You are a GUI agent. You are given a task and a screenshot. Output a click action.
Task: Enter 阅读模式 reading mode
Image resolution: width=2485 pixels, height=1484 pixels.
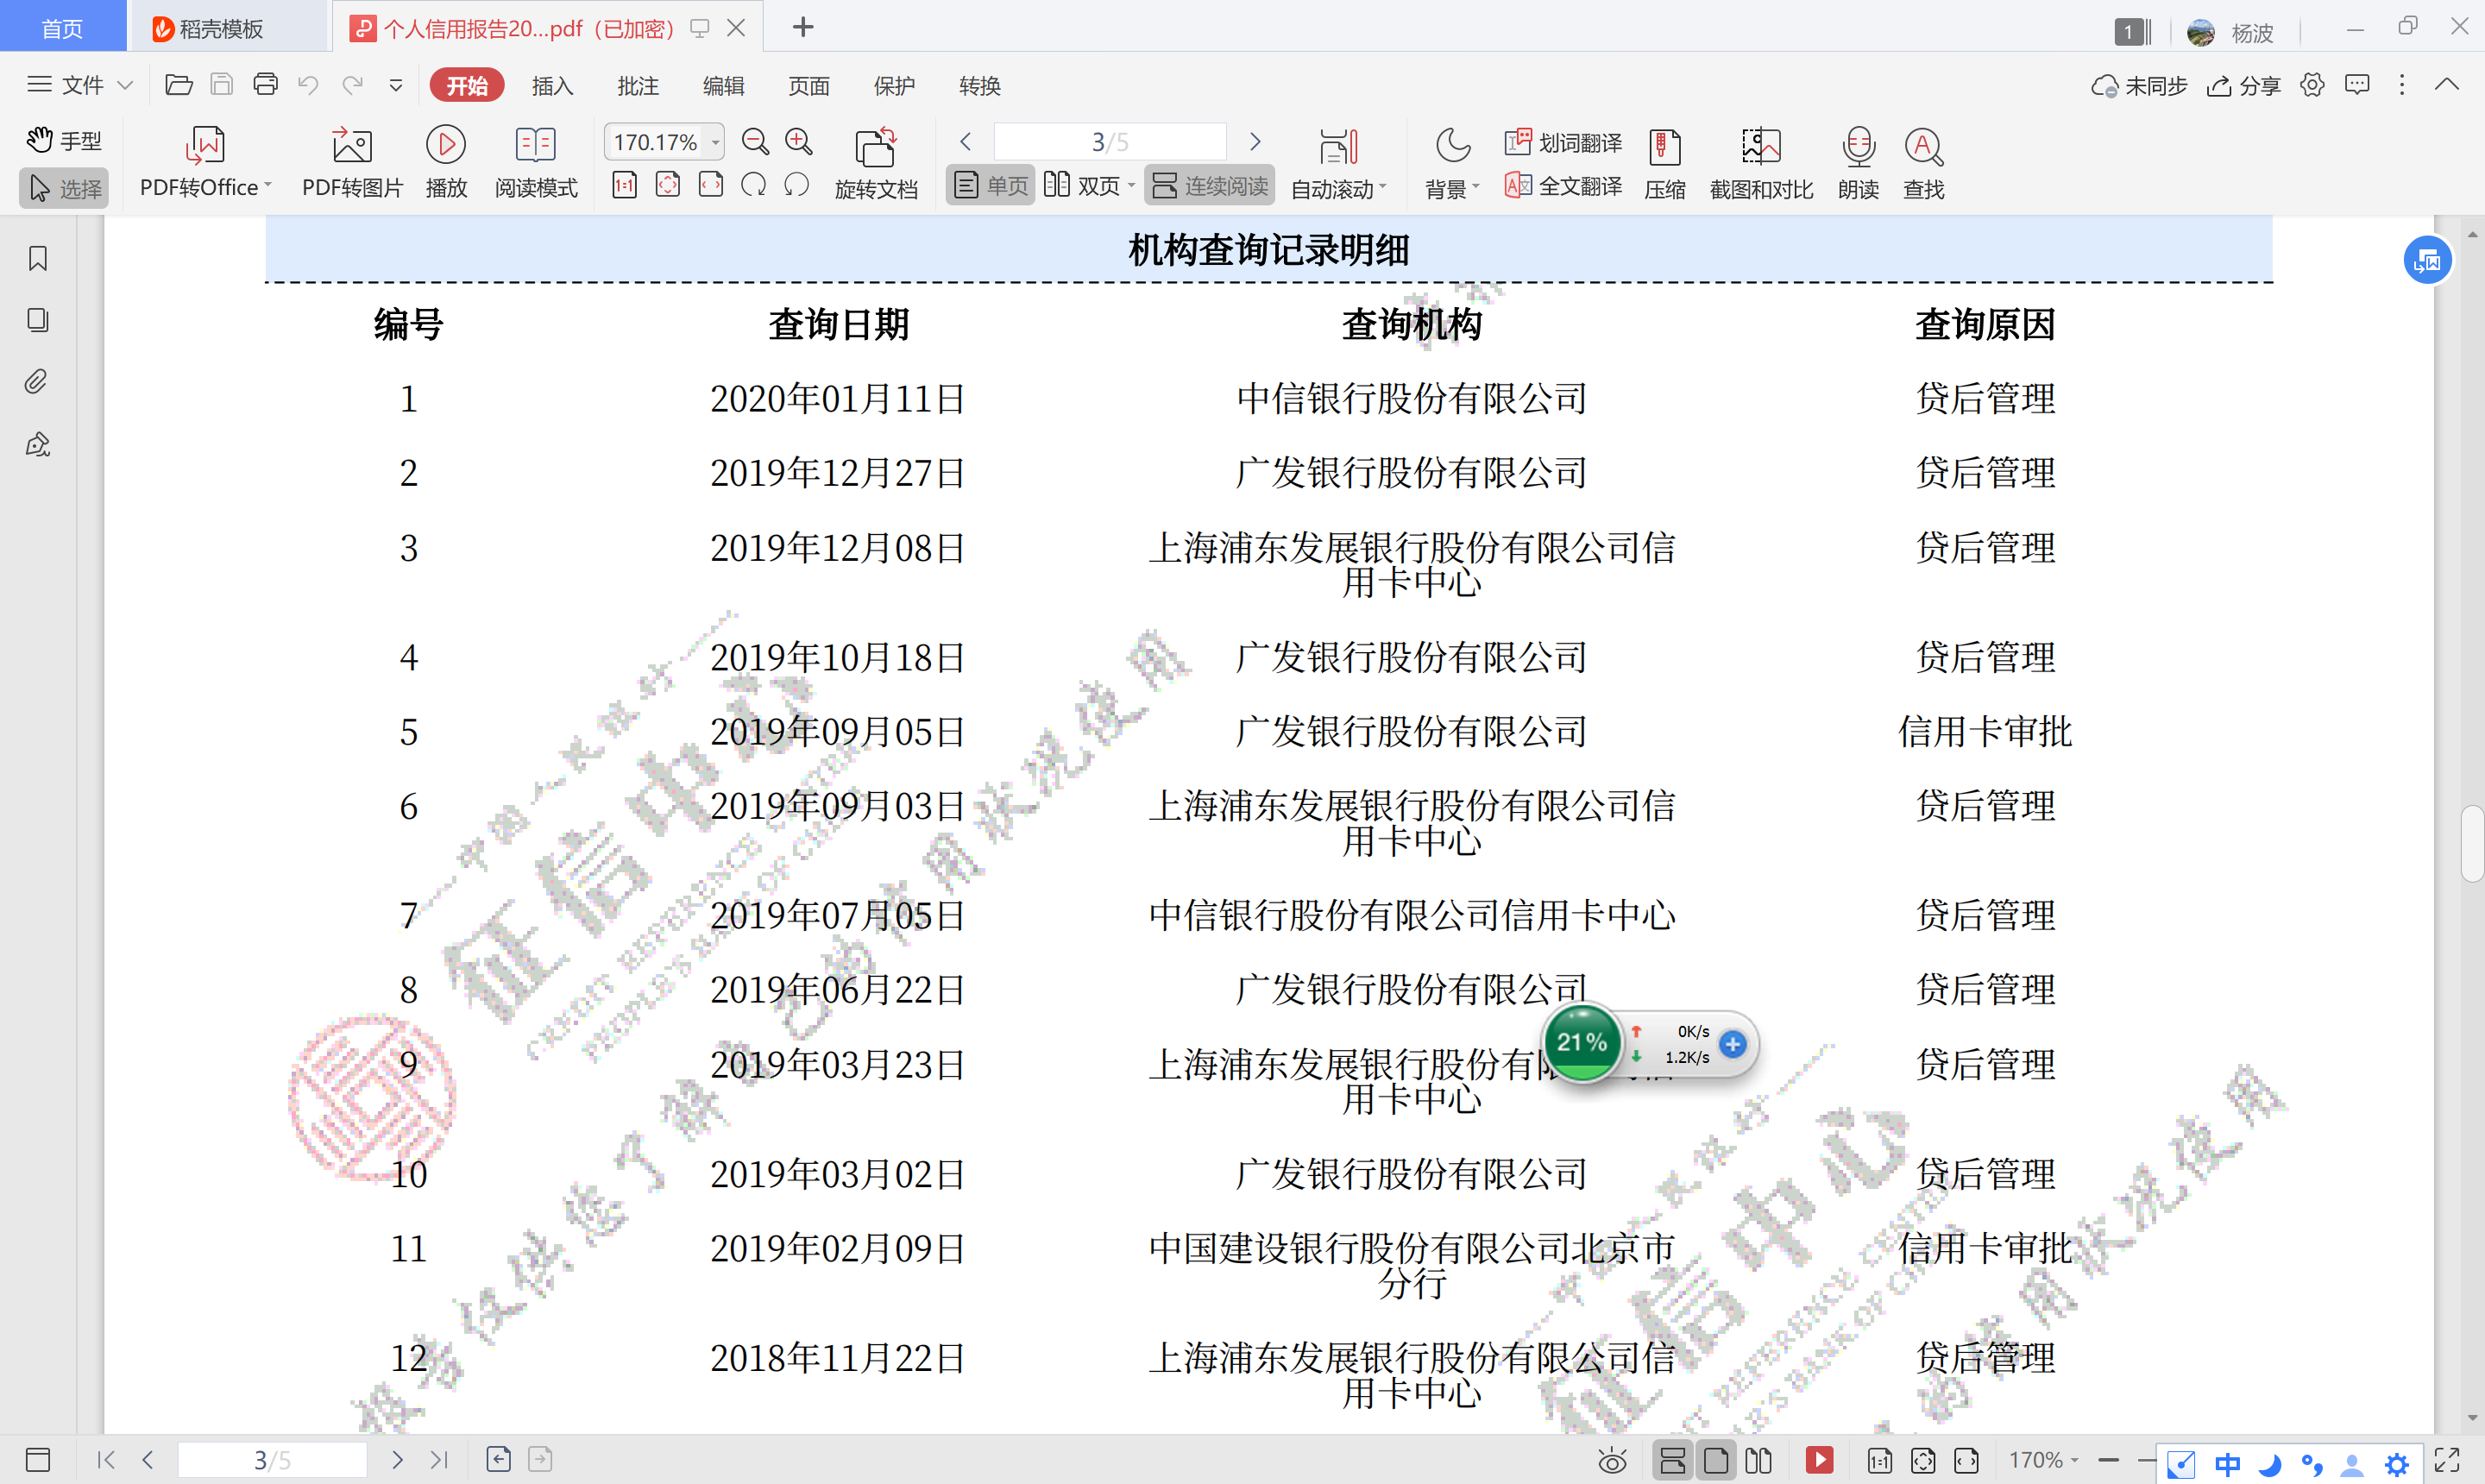[536, 163]
